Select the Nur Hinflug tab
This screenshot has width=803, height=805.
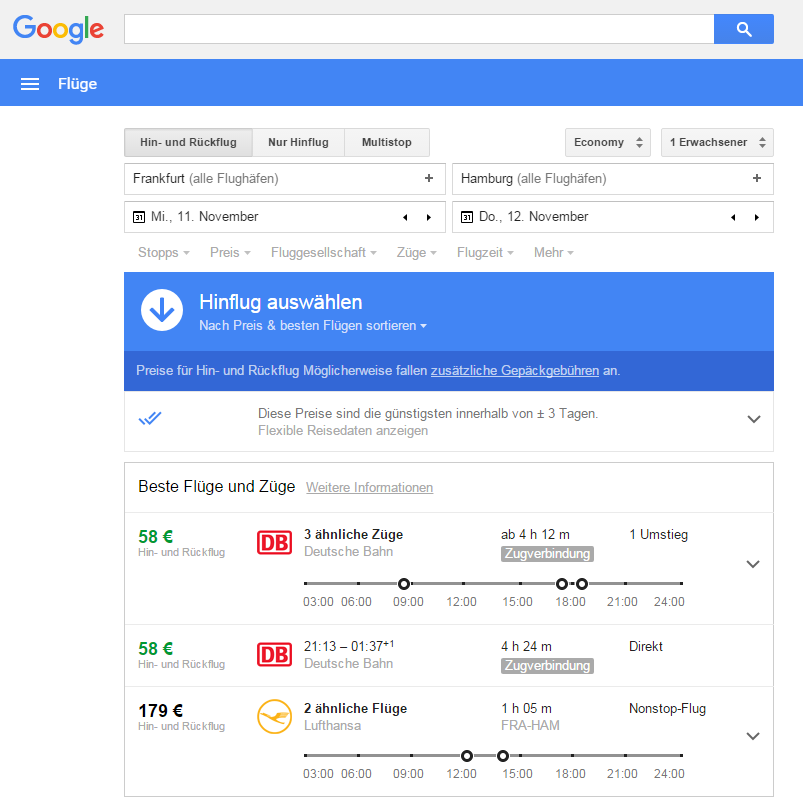click(298, 142)
